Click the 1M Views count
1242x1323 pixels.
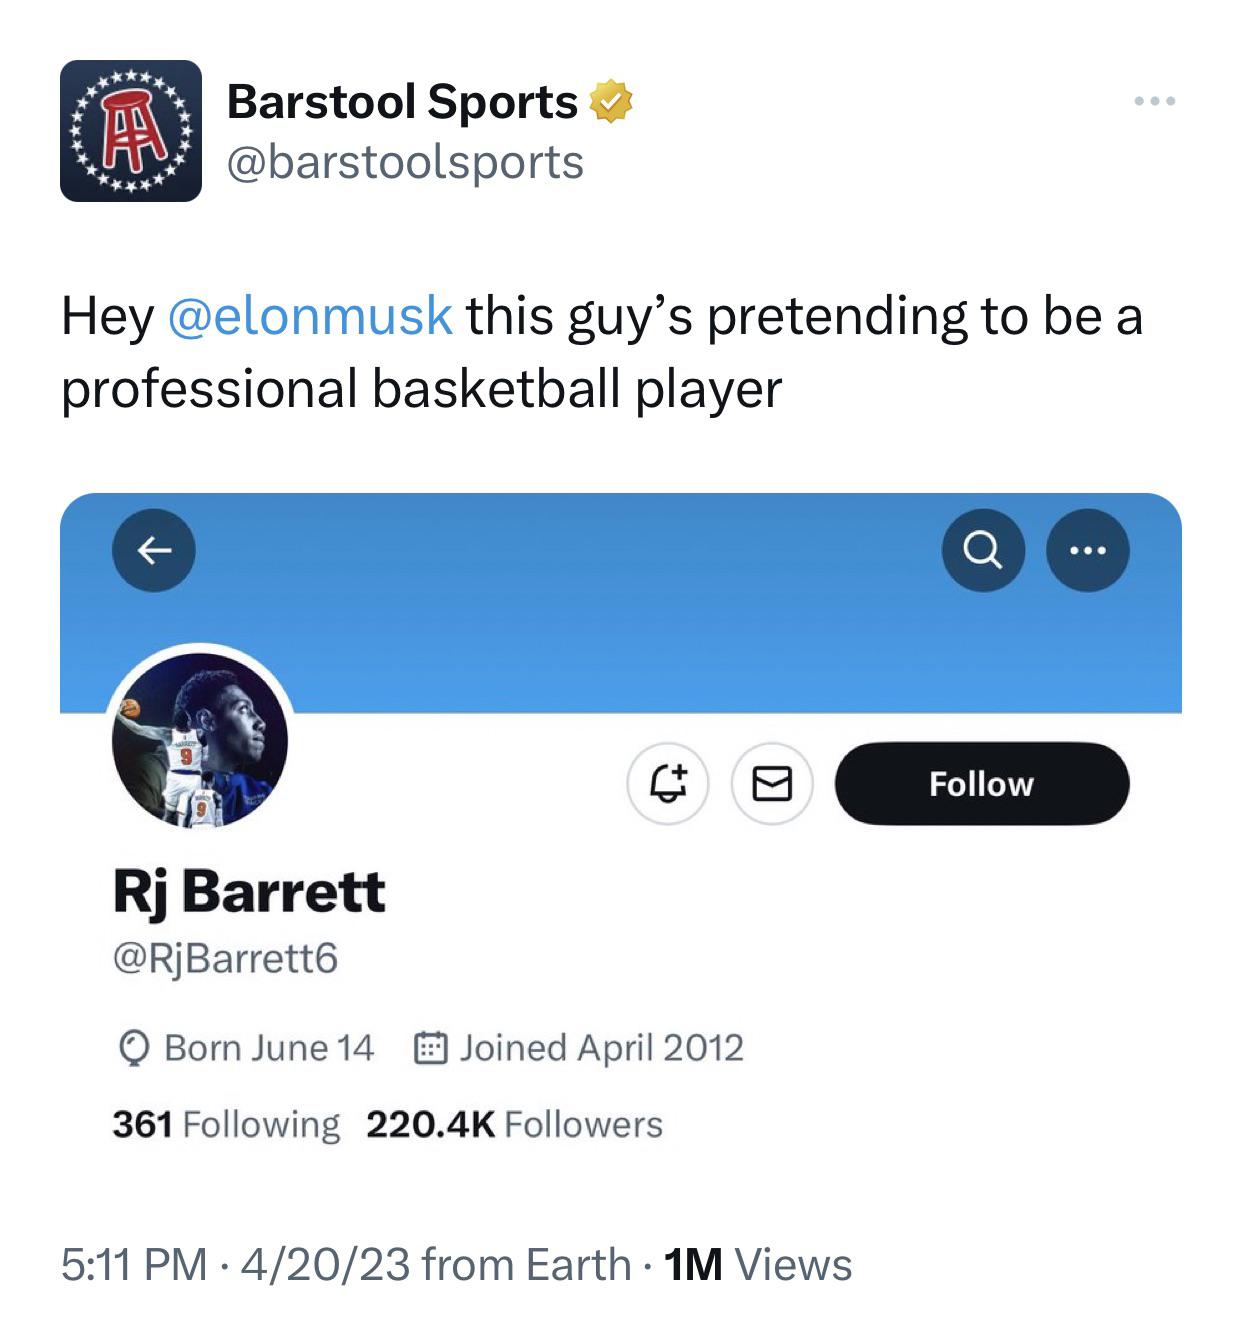pyautogui.click(x=758, y=1264)
